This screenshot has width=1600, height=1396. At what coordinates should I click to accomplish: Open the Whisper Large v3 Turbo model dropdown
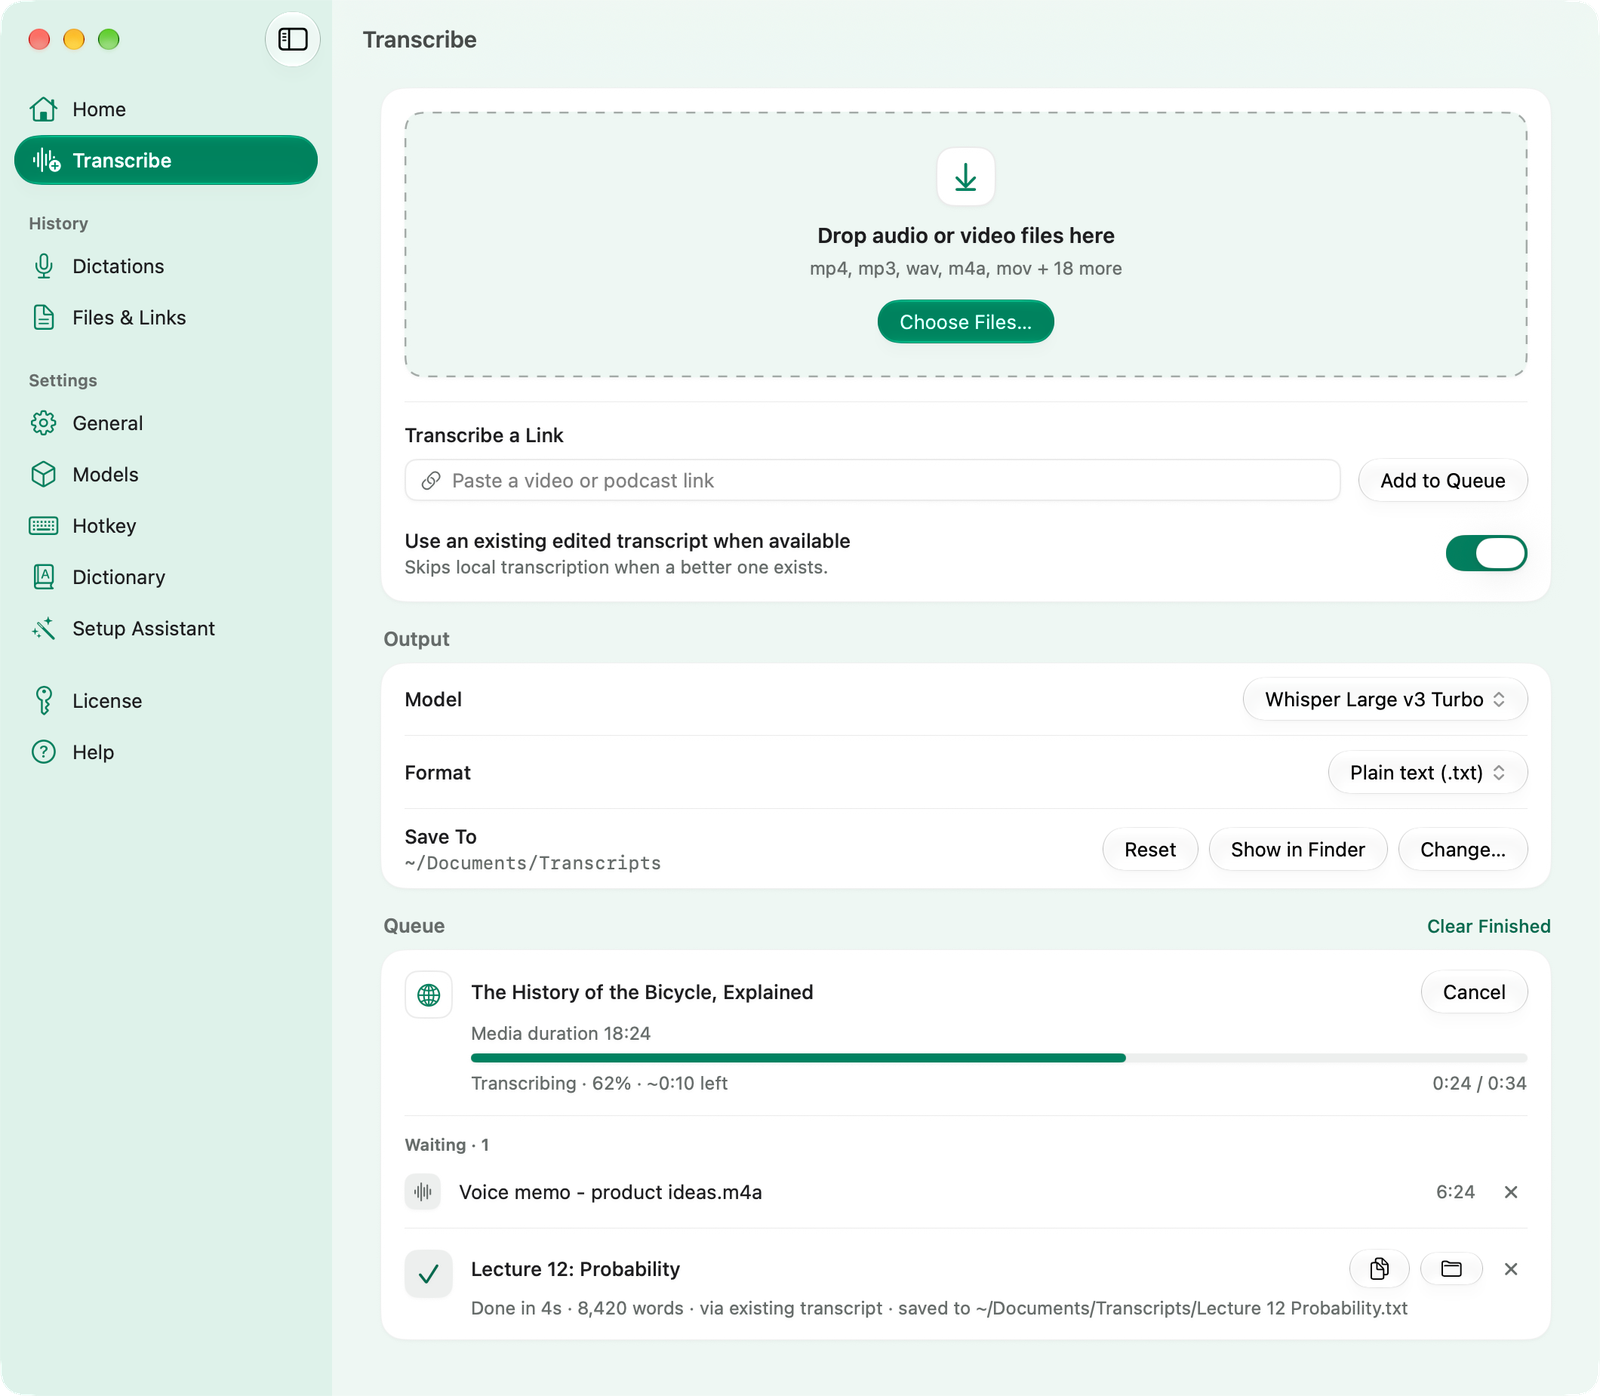1385,699
